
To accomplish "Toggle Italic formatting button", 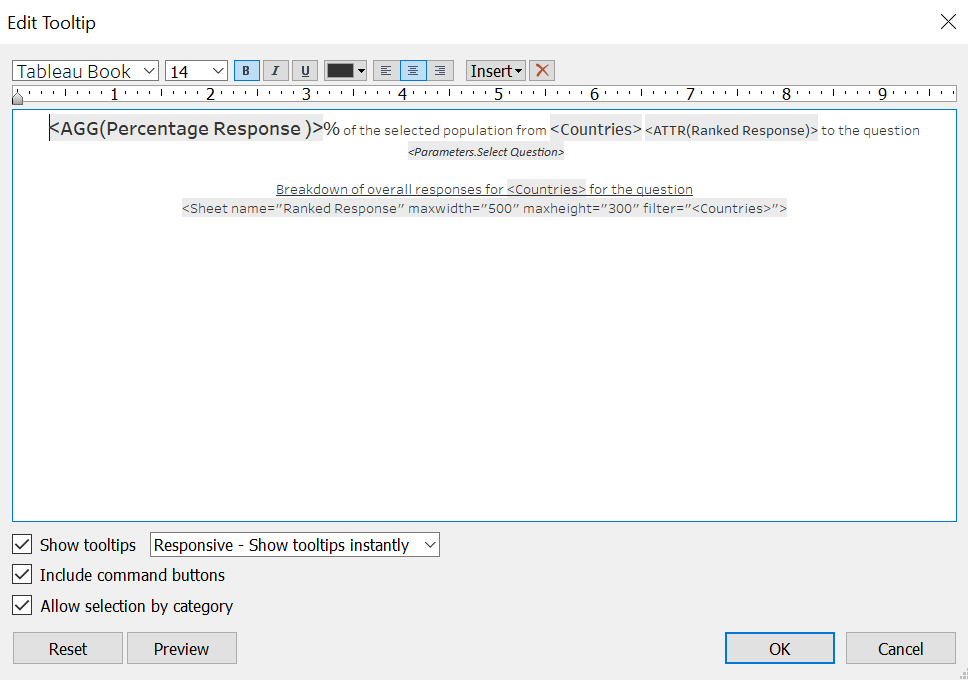I will tap(276, 71).
